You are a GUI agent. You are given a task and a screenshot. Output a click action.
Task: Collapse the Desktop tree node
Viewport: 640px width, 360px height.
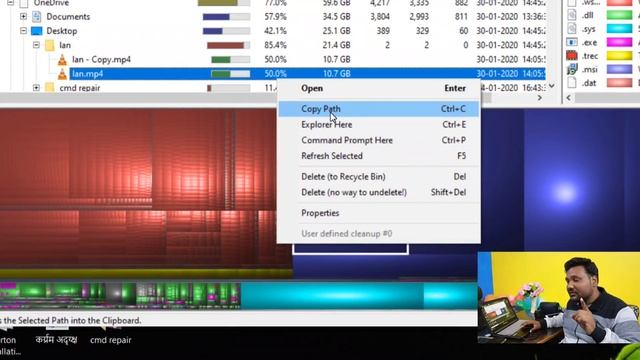[23, 31]
